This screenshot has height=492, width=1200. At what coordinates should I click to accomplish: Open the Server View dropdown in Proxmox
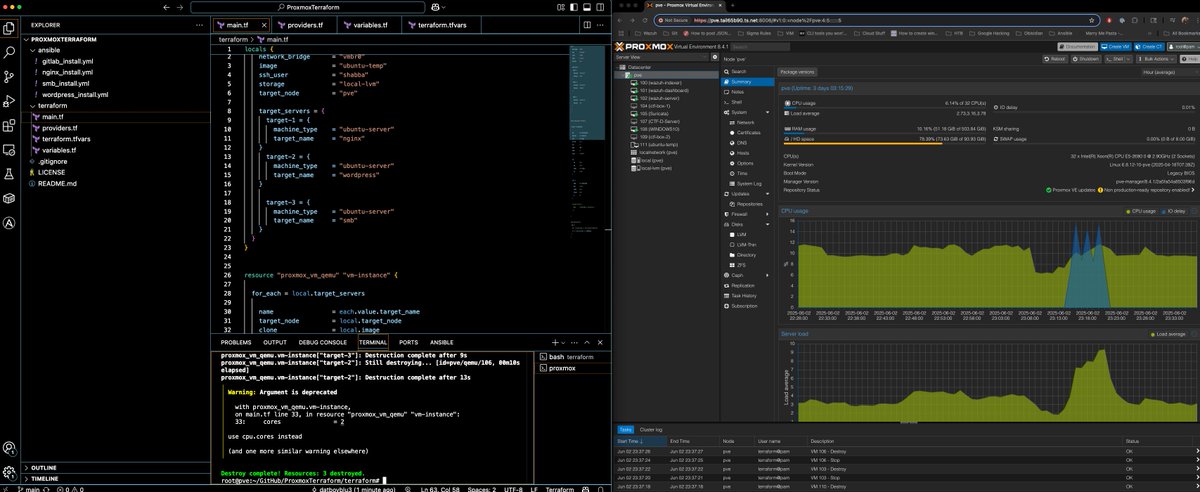point(661,59)
